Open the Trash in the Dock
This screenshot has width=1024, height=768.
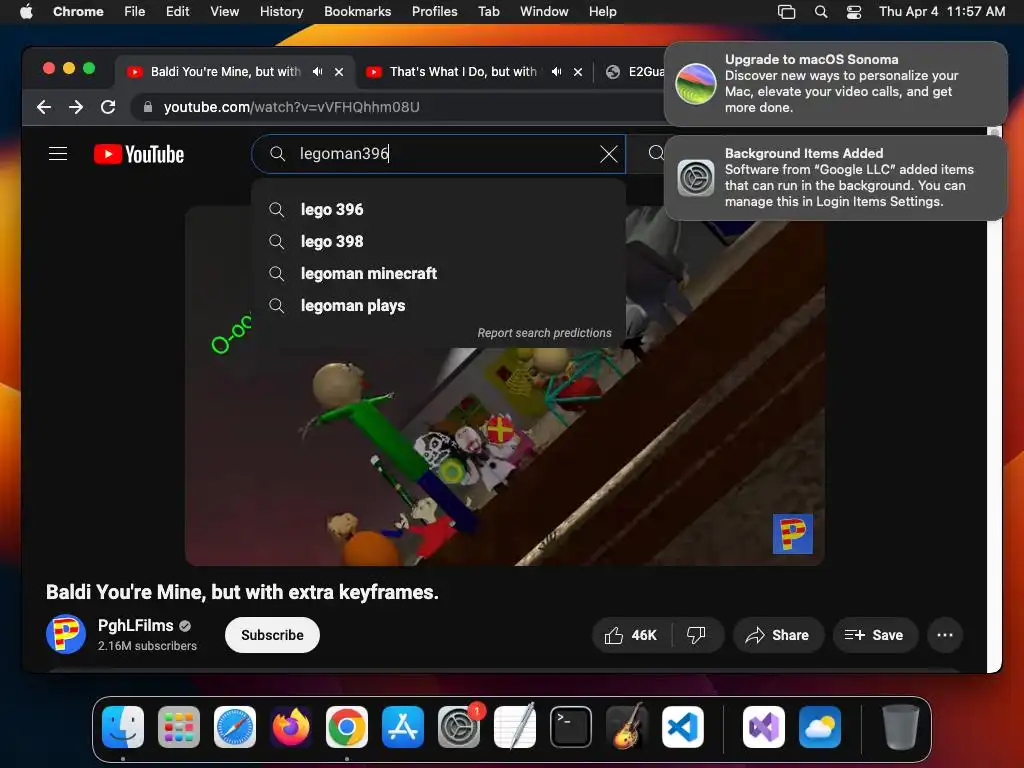click(901, 727)
